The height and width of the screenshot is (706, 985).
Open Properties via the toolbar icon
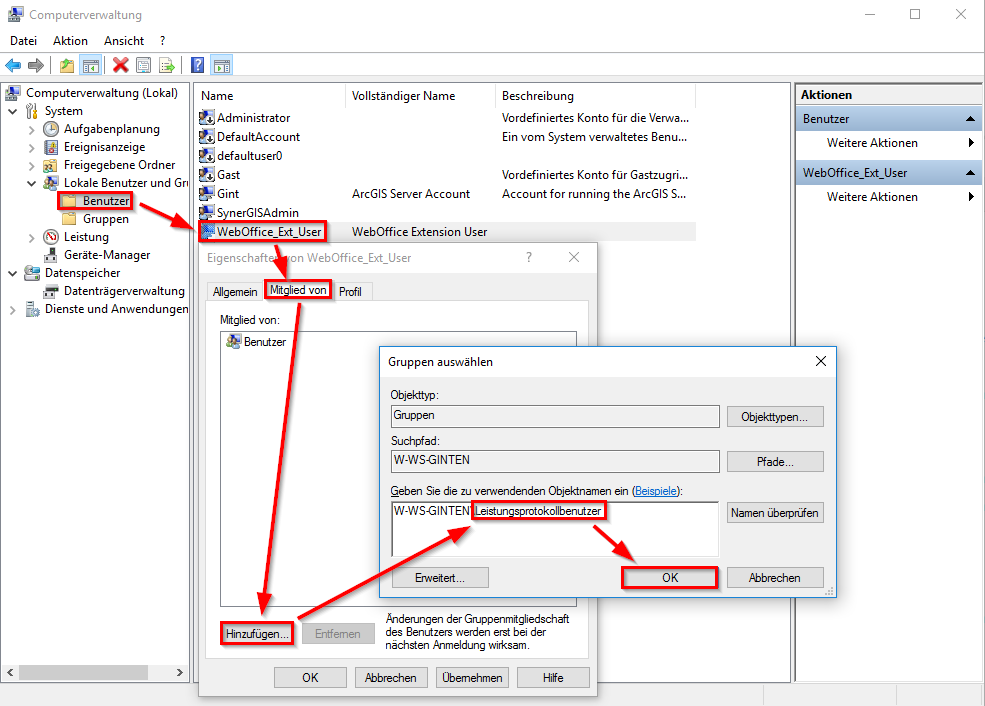pos(144,65)
